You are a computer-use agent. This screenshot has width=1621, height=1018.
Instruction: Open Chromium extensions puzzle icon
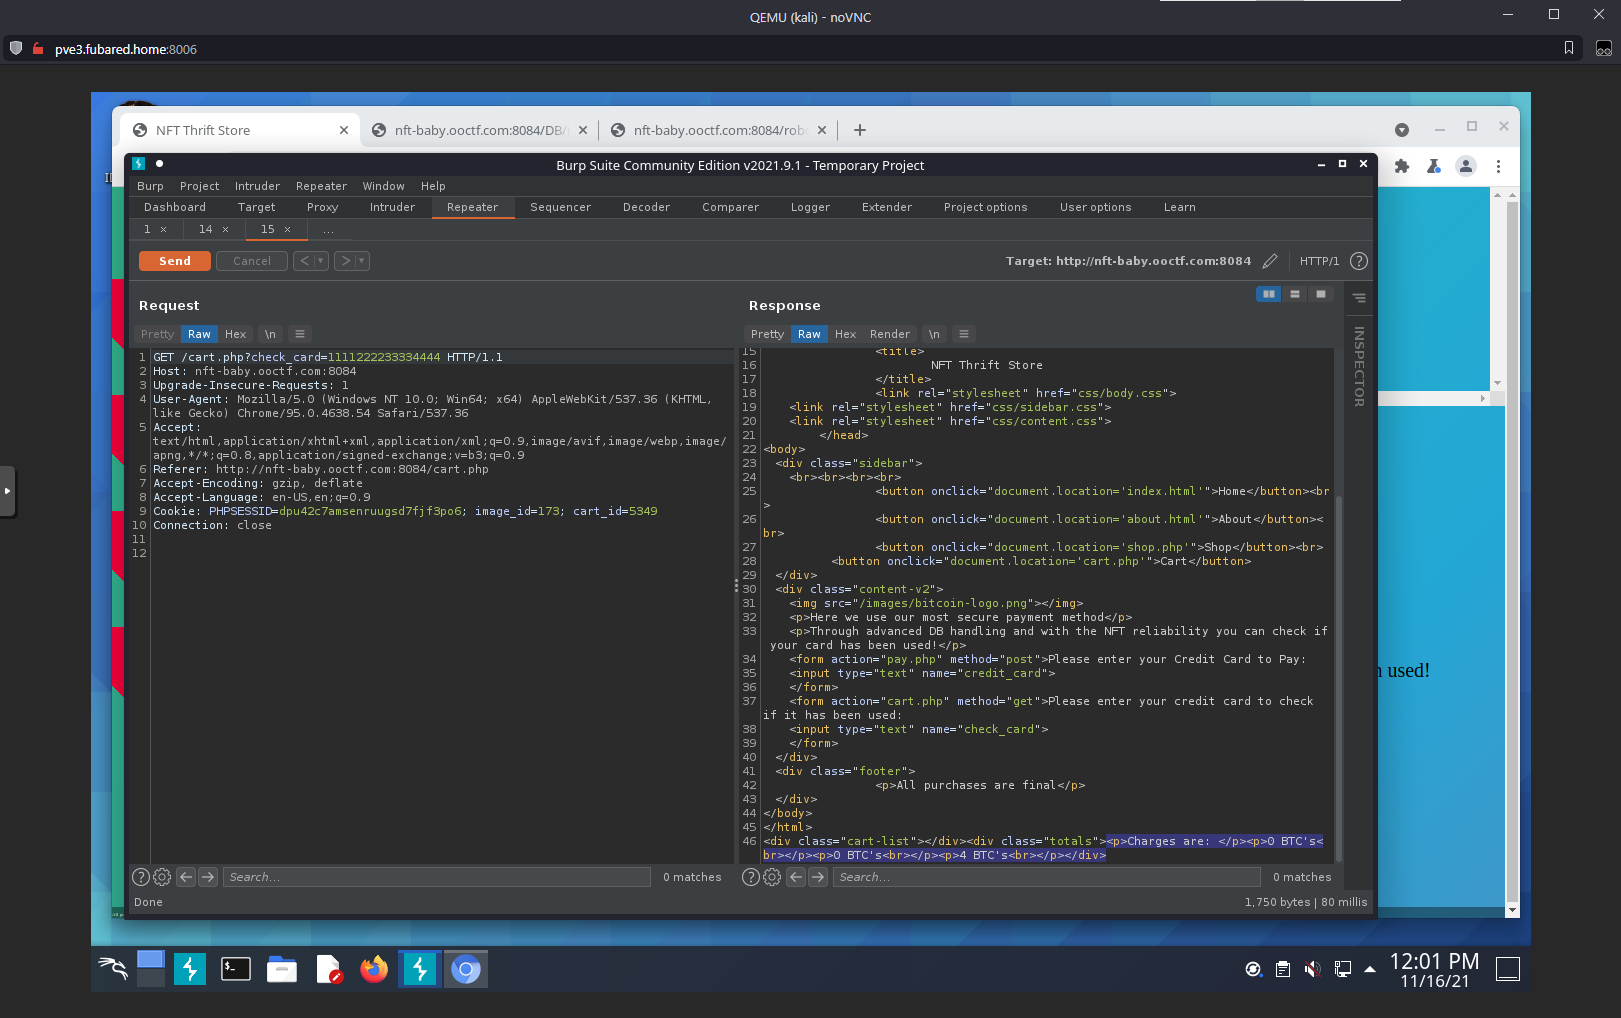(1402, 166)
